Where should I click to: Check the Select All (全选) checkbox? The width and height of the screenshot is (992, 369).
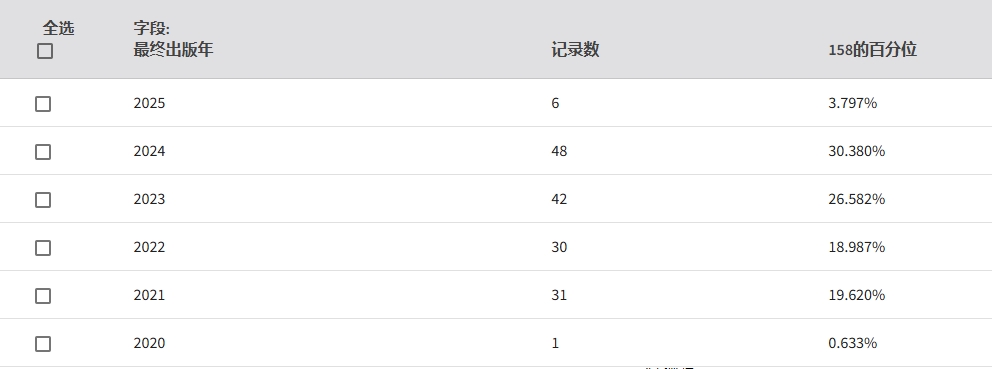click(45, 51)
